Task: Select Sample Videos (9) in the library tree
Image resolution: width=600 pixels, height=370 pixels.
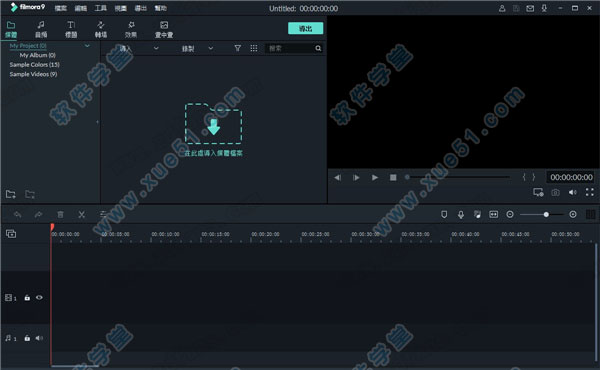Action: click(x=33, y=74)
